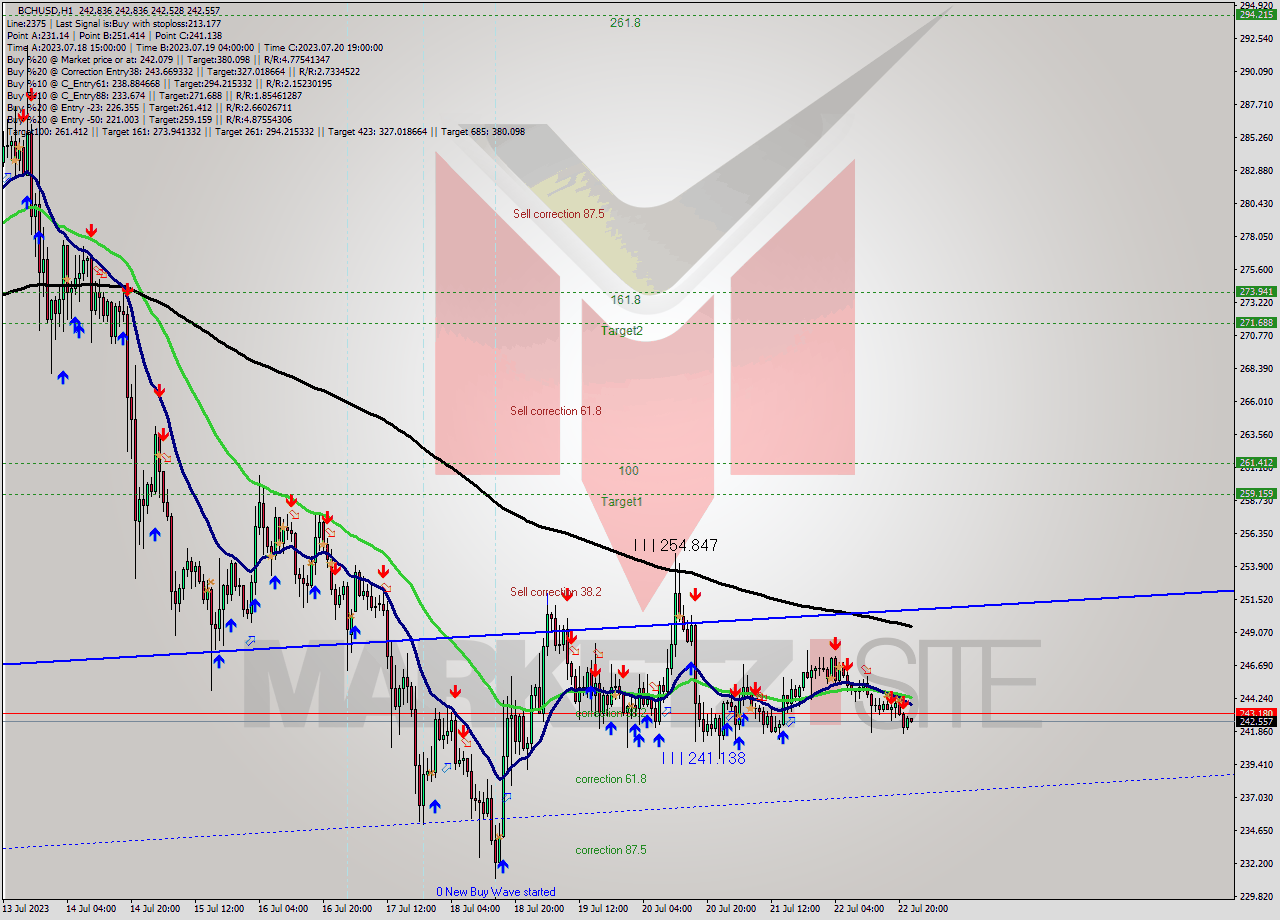Click the '20 Jul 04:00' time axis label

(667, 909)
